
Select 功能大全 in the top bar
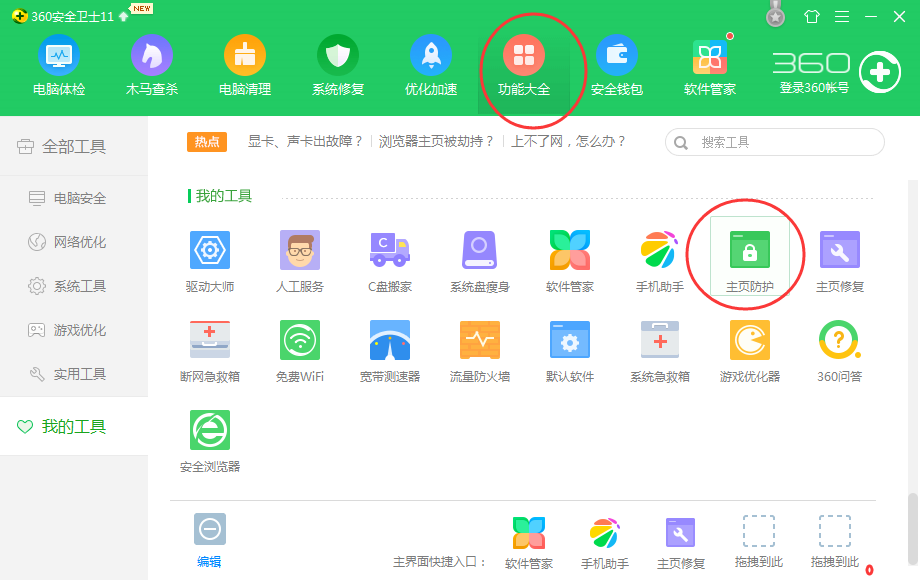tap(524, 66)
